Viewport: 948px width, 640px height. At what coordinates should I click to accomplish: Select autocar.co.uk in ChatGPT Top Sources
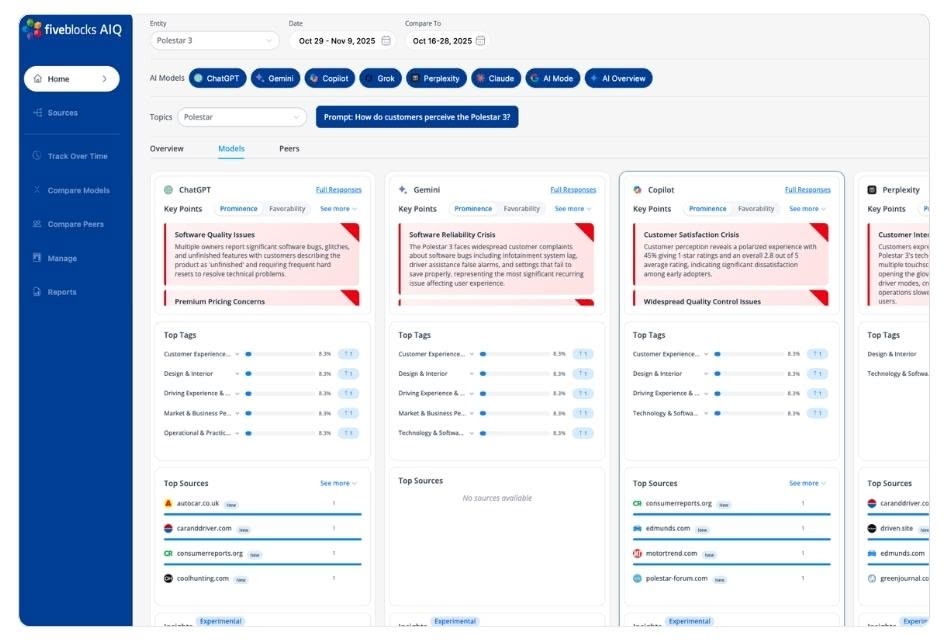pos(196,503)
